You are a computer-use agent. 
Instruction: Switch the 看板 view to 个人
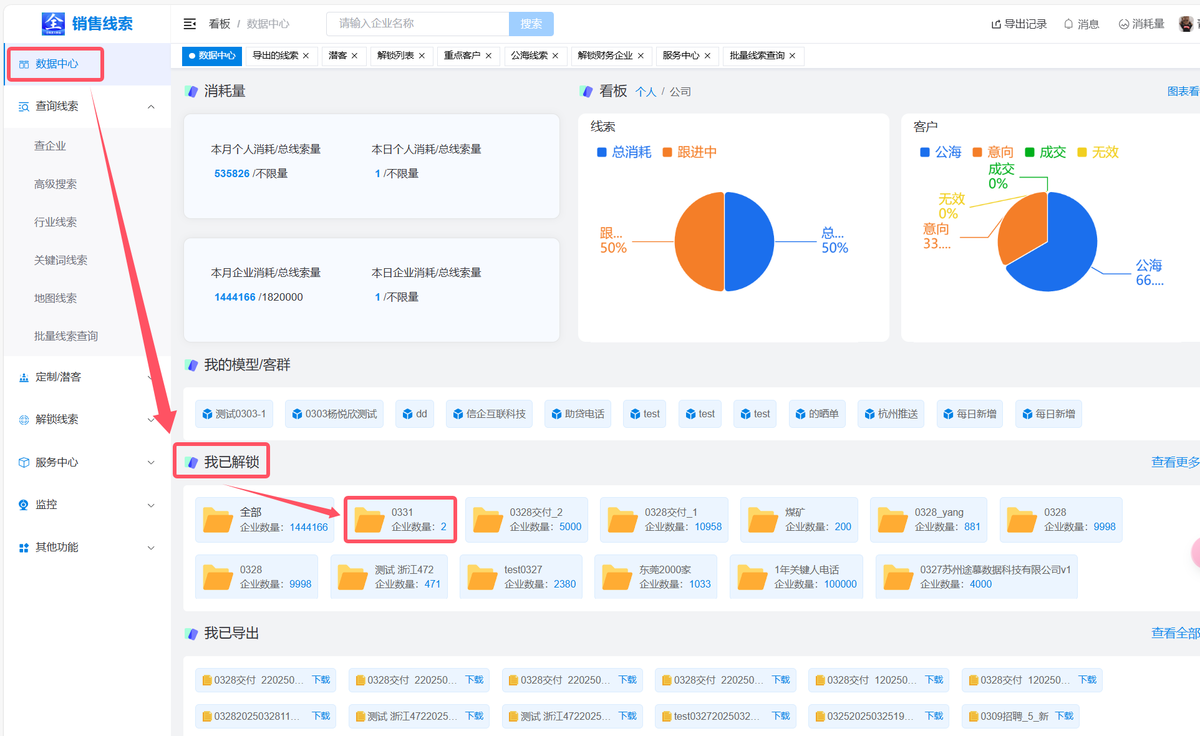[646, 92]
